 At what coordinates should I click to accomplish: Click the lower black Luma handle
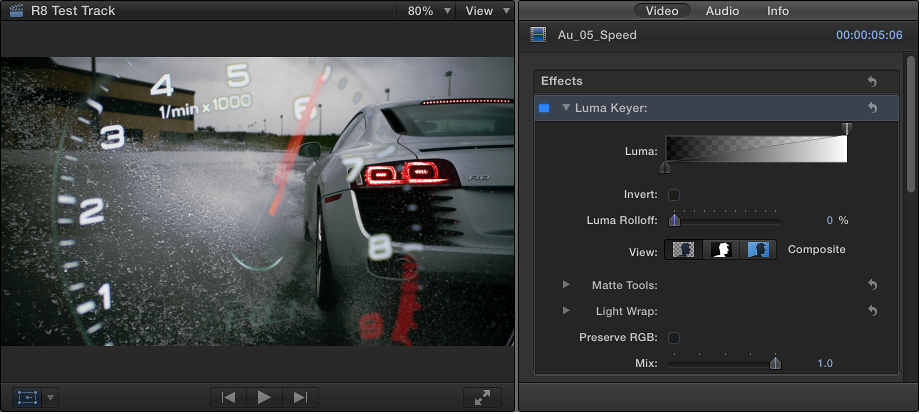coord(665,168)
